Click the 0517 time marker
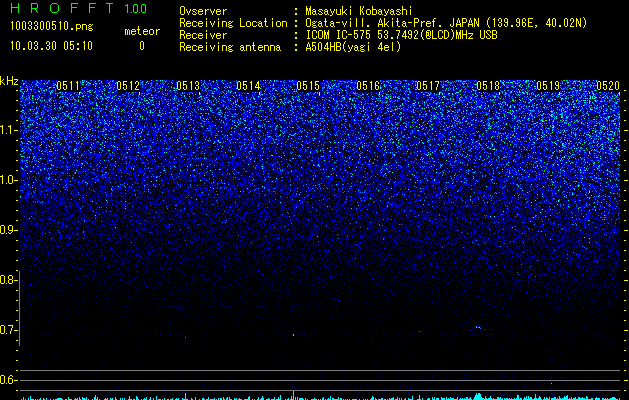Viewport: 629px width, 400px height. pyautogui.click(x=428, y=86)
